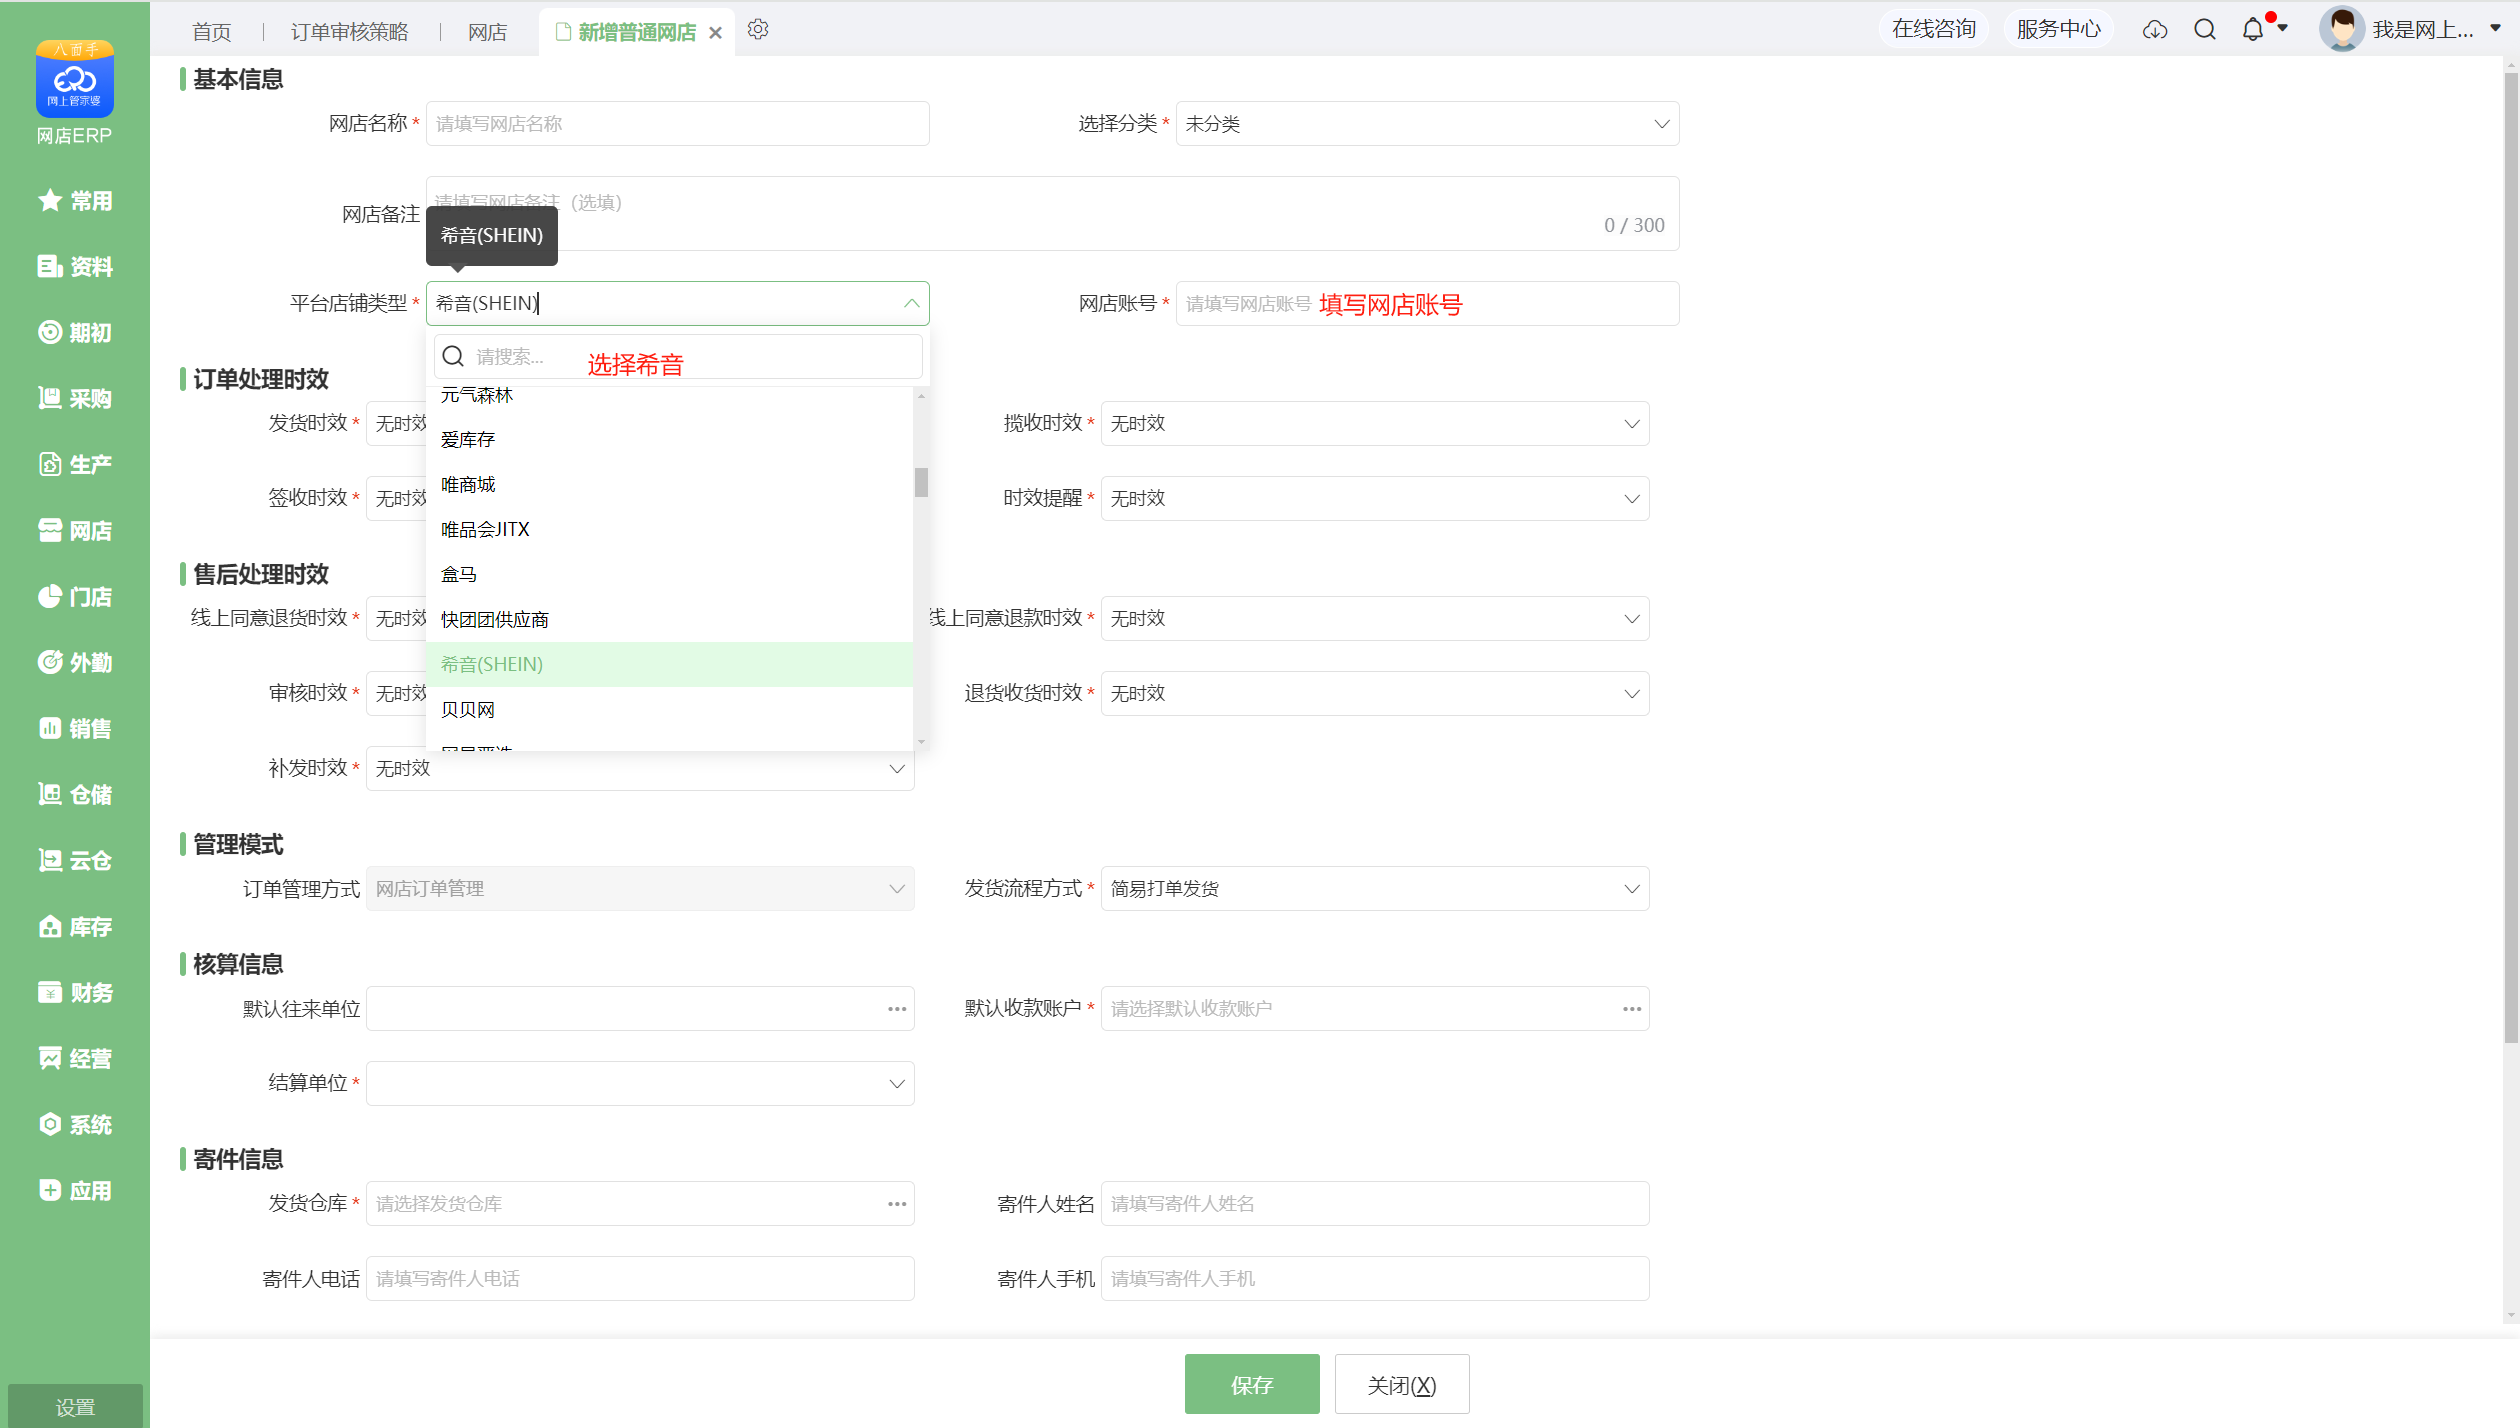Image resolution: width=2520 pixels, height=1428 pixels.
Task: Click the page vertical scrollbar
Action: [2511, 558]
